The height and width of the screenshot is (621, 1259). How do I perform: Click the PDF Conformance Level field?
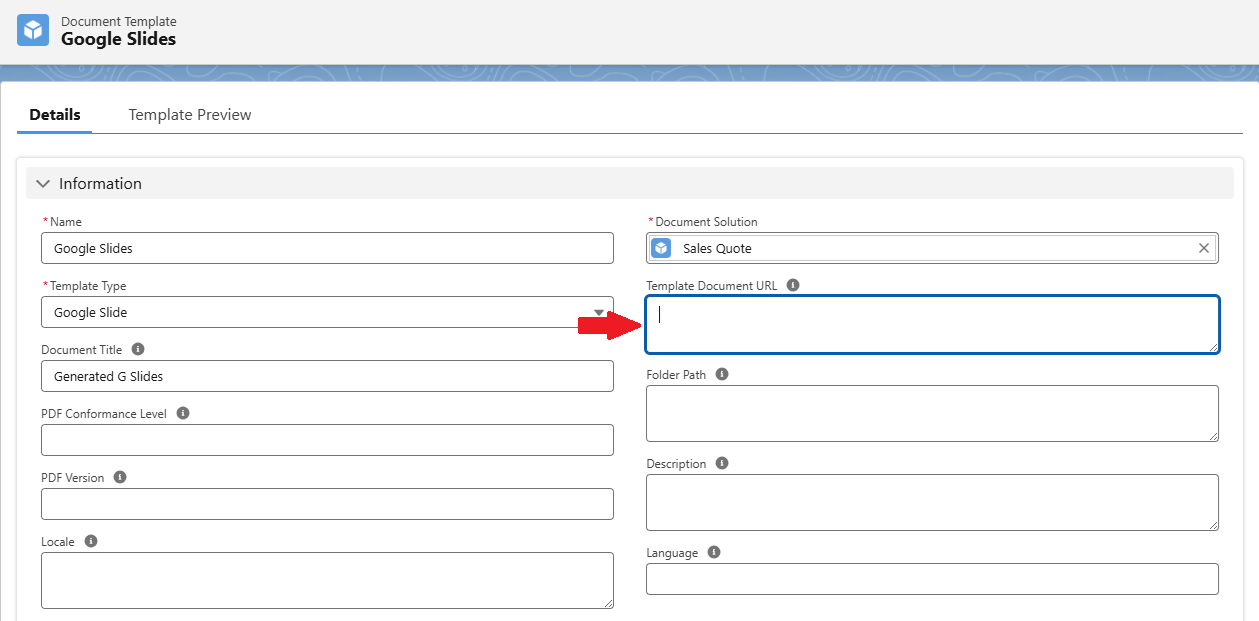pos(327,440)
